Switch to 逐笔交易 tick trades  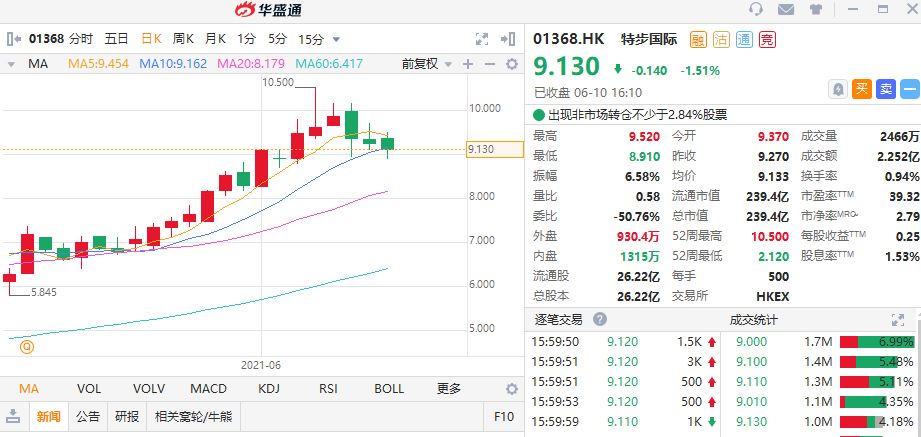[x=558, y=320]
